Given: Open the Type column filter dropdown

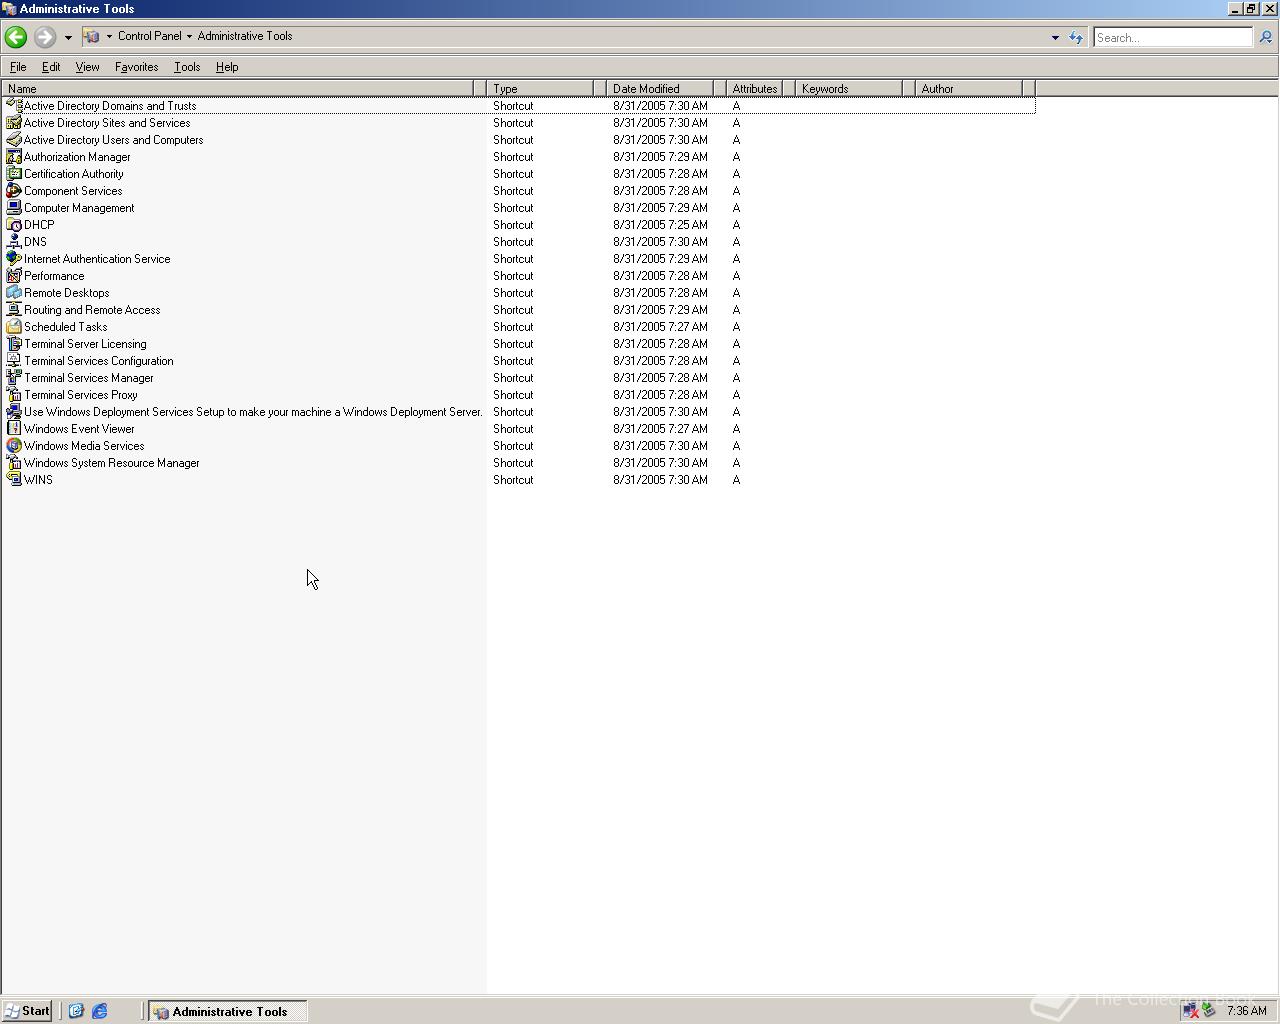Looking at the screenshot, I should click(x=599, y=89).
